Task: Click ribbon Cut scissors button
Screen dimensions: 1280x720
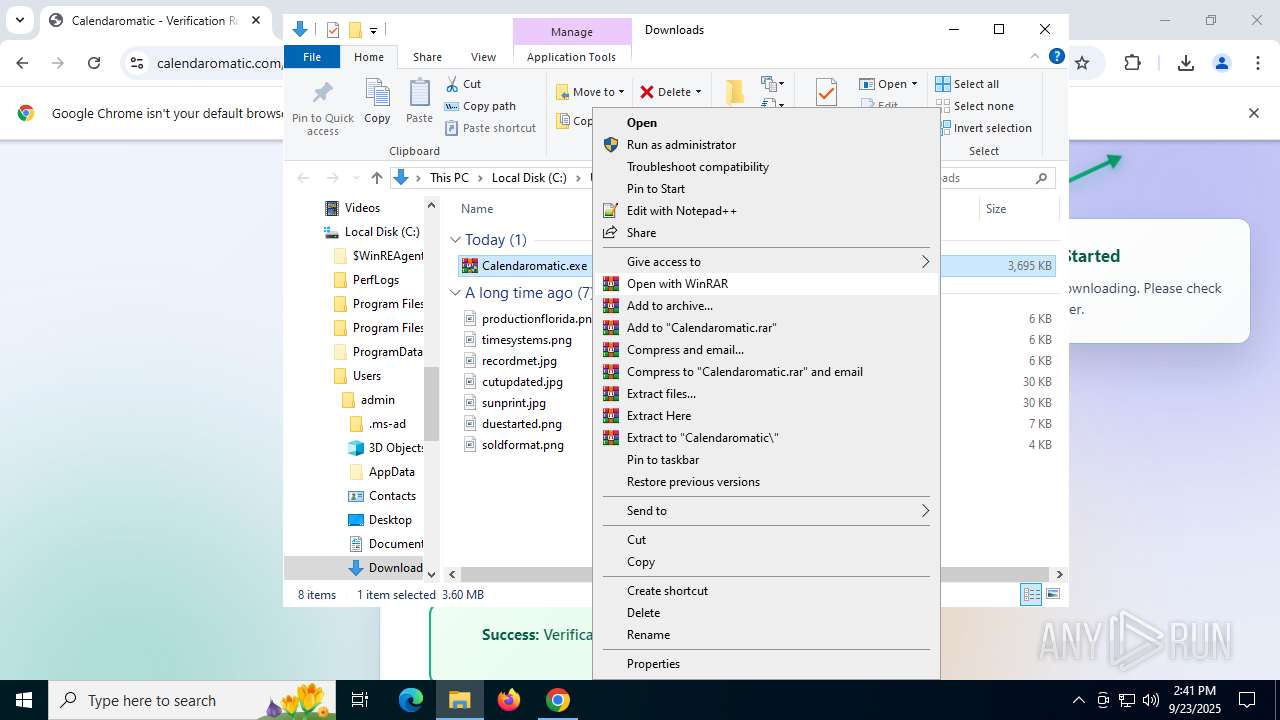Action: [x=463, y=84]
